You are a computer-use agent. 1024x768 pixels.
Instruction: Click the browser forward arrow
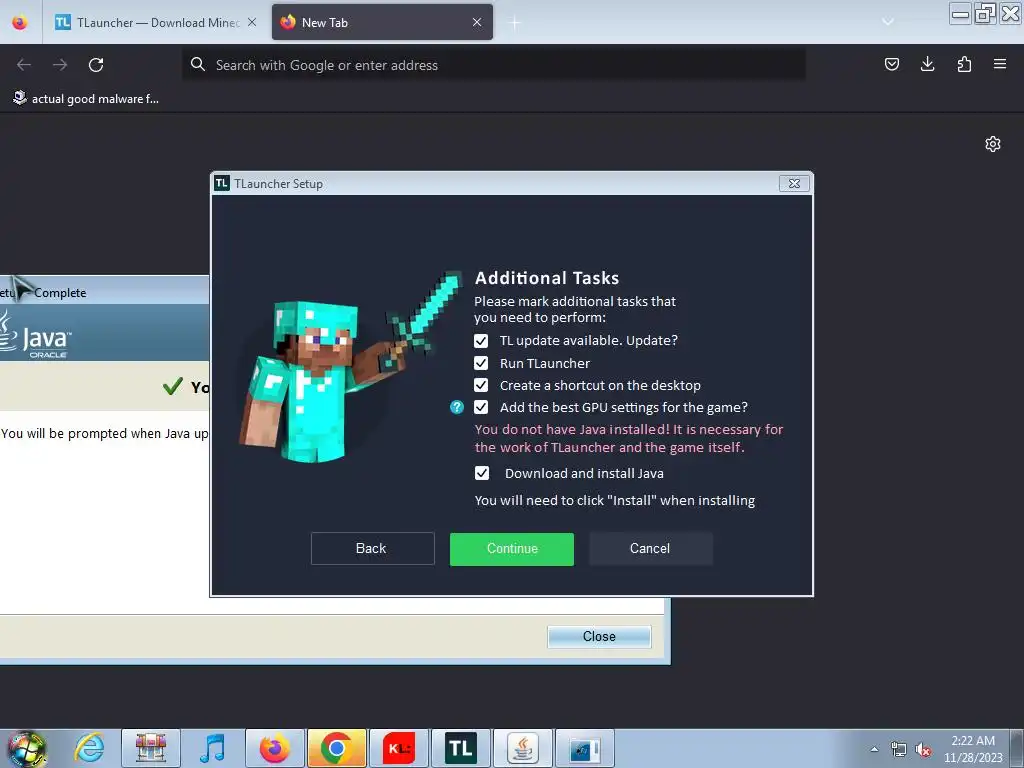point(60,65)
